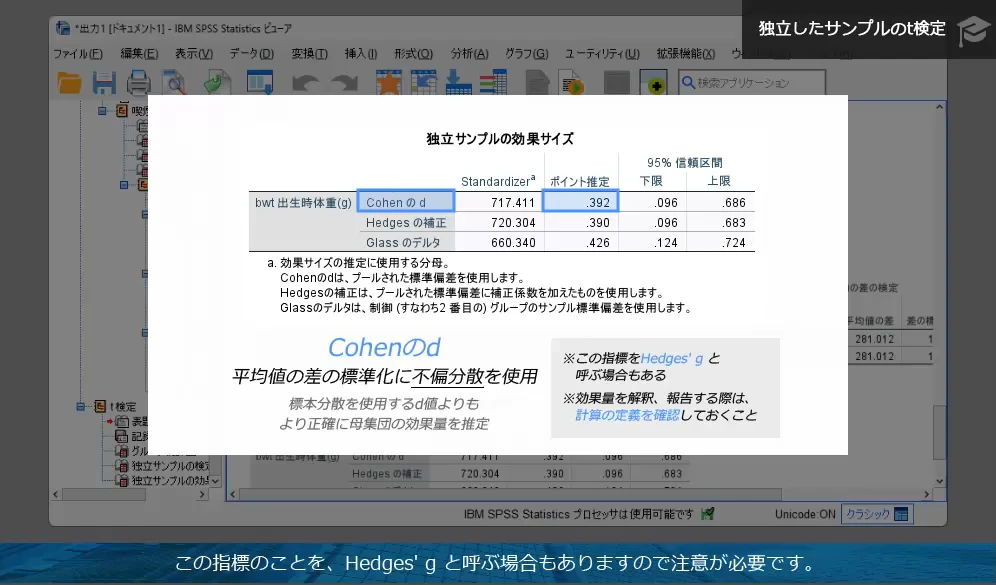Save the output document with the Save icon
This screenshot has width=996, height=585.
tap(103, 84)
